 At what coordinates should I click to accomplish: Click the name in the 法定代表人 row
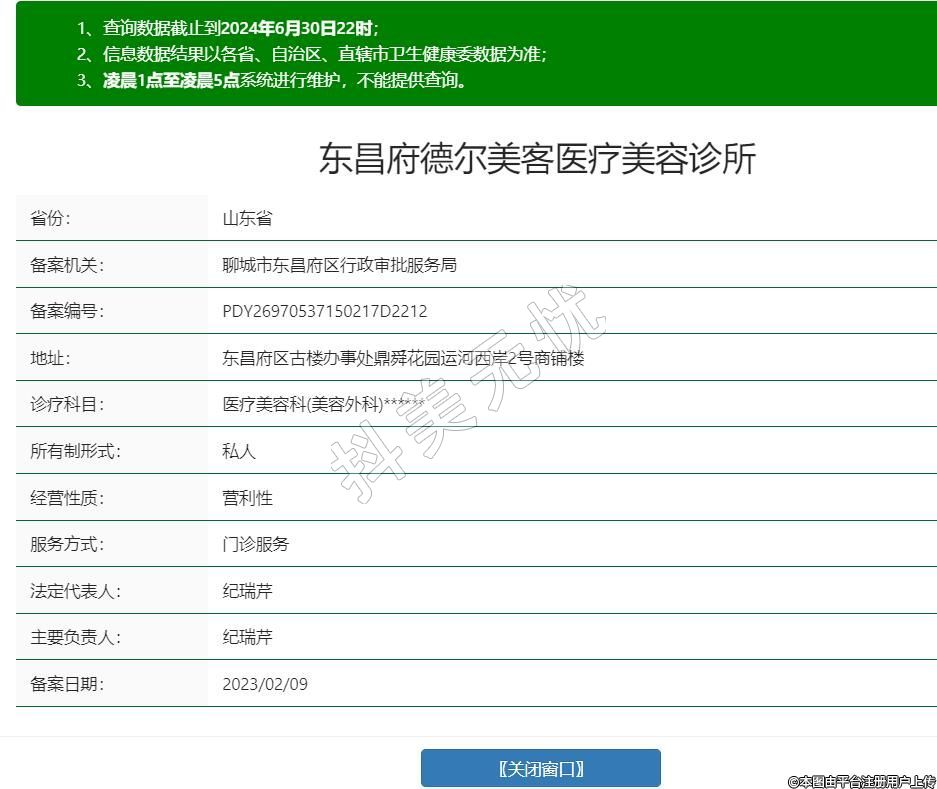pos(247,591)
